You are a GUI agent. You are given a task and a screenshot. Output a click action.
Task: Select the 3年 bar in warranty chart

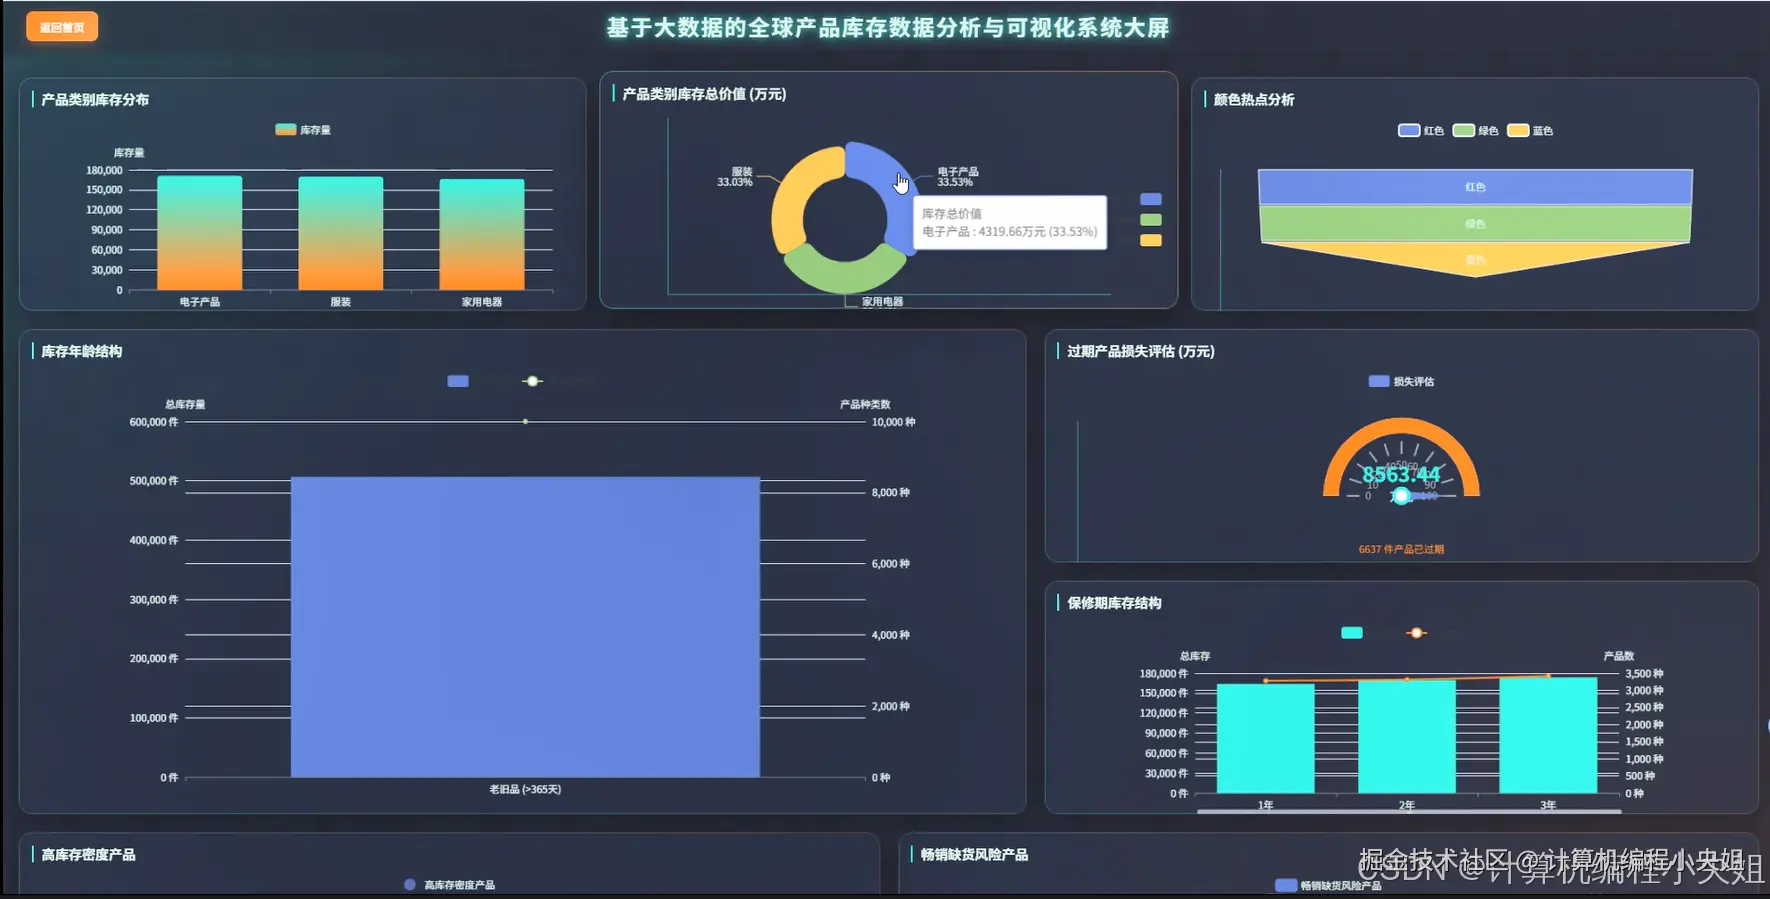[1548, 735]
